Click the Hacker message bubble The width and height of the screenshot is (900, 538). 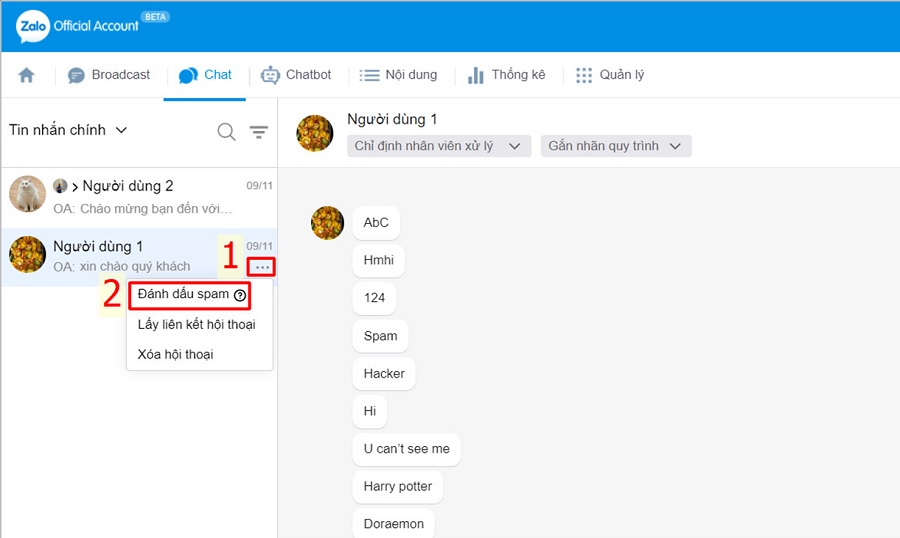pos(384,374)
